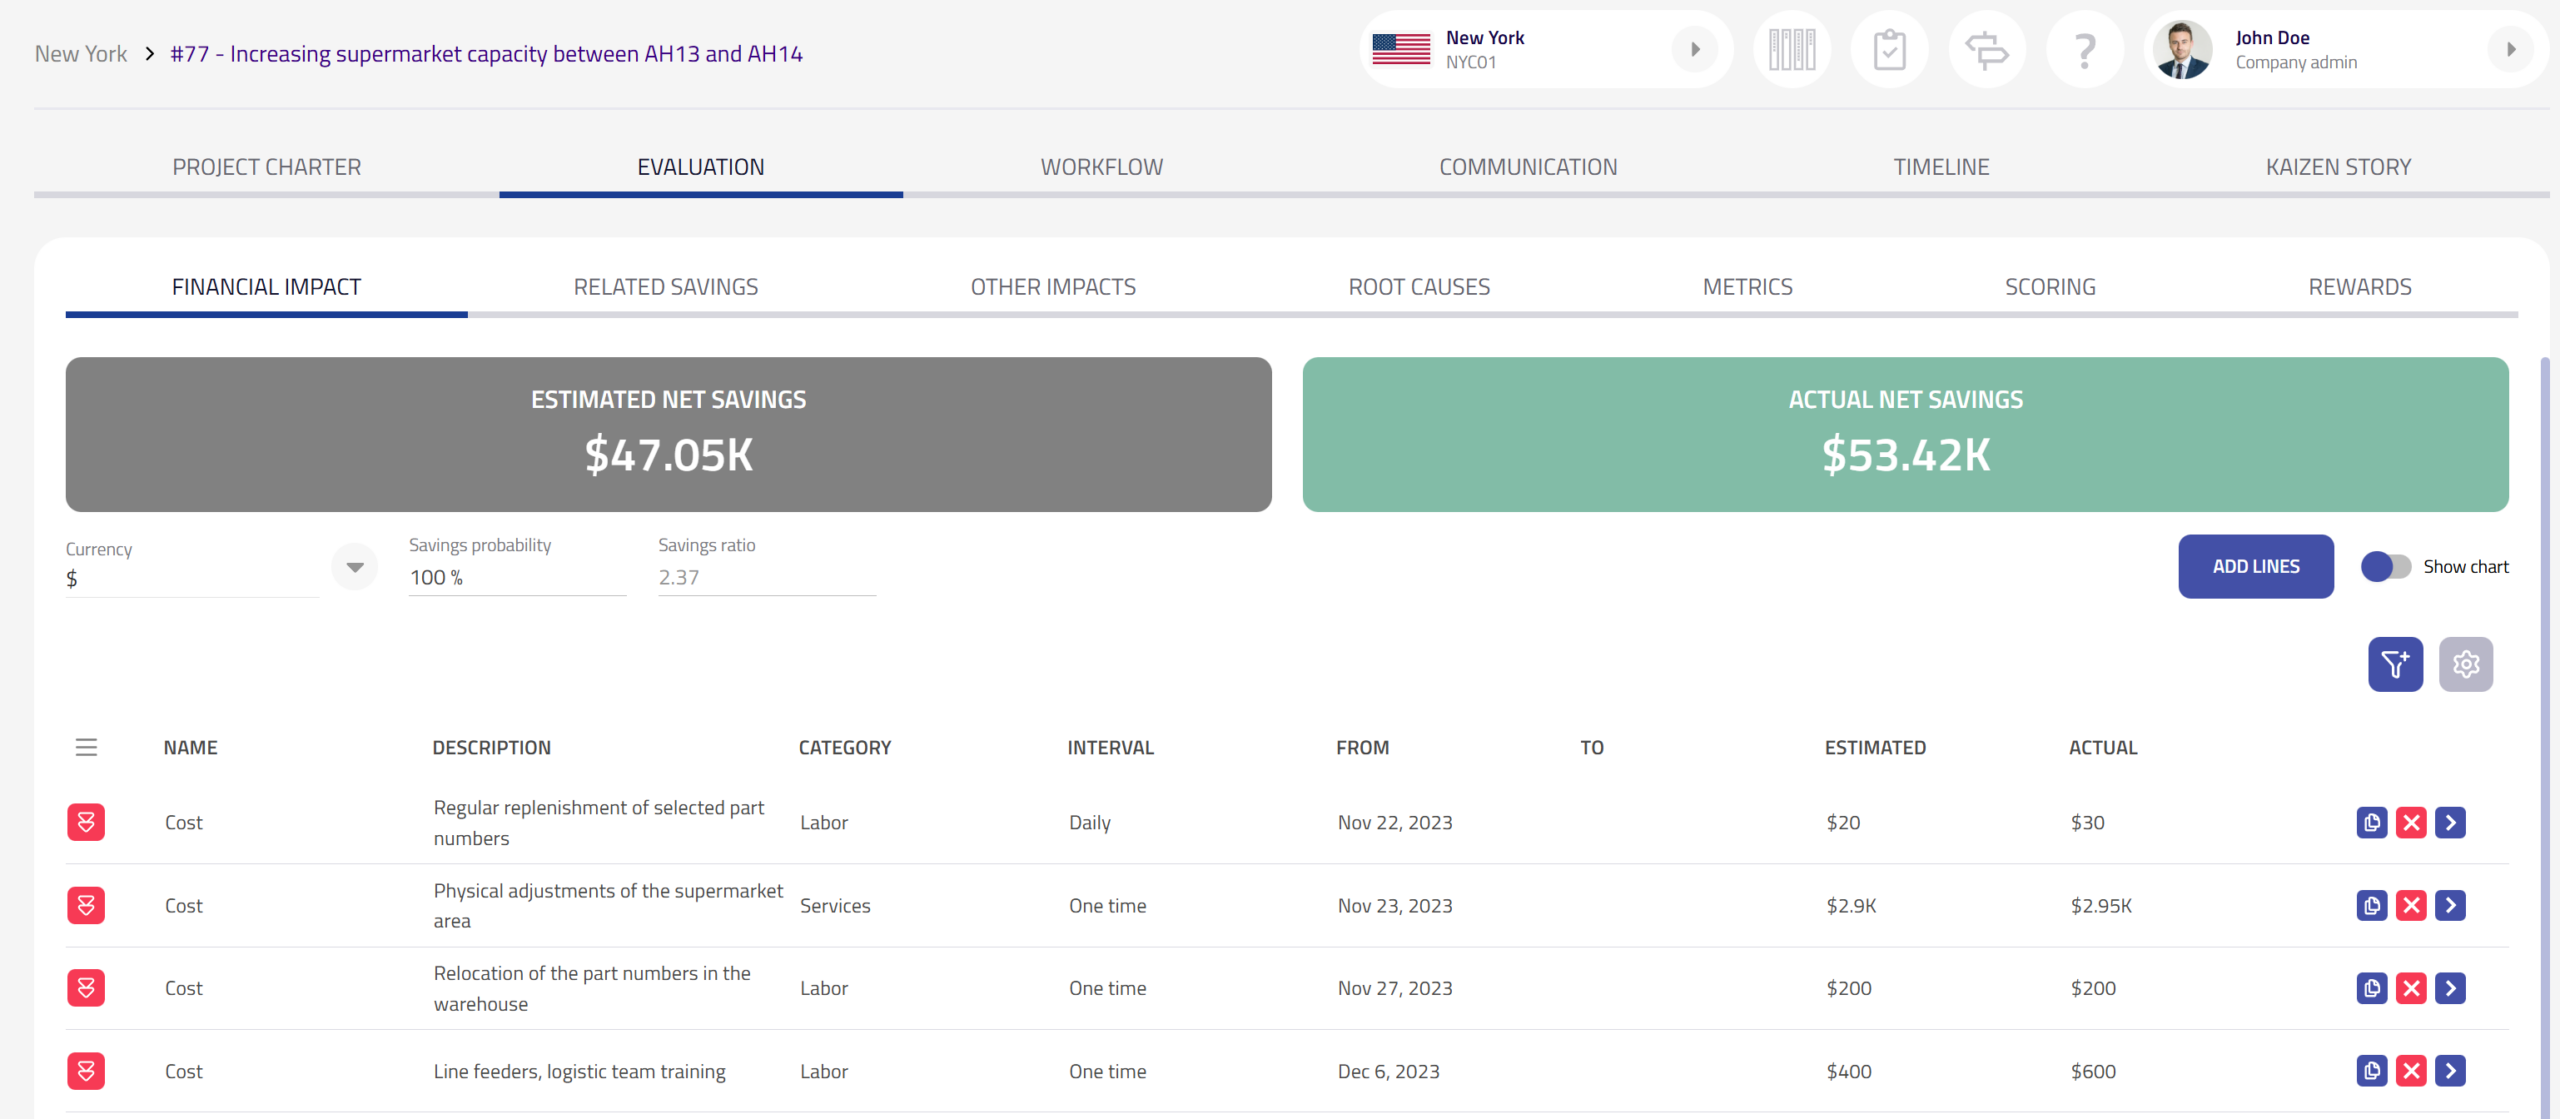Open the RELATED SAVINGS sub-tab
Image resolution: width=2560 pixels, height=1119 pixels.
pos(665,287)
